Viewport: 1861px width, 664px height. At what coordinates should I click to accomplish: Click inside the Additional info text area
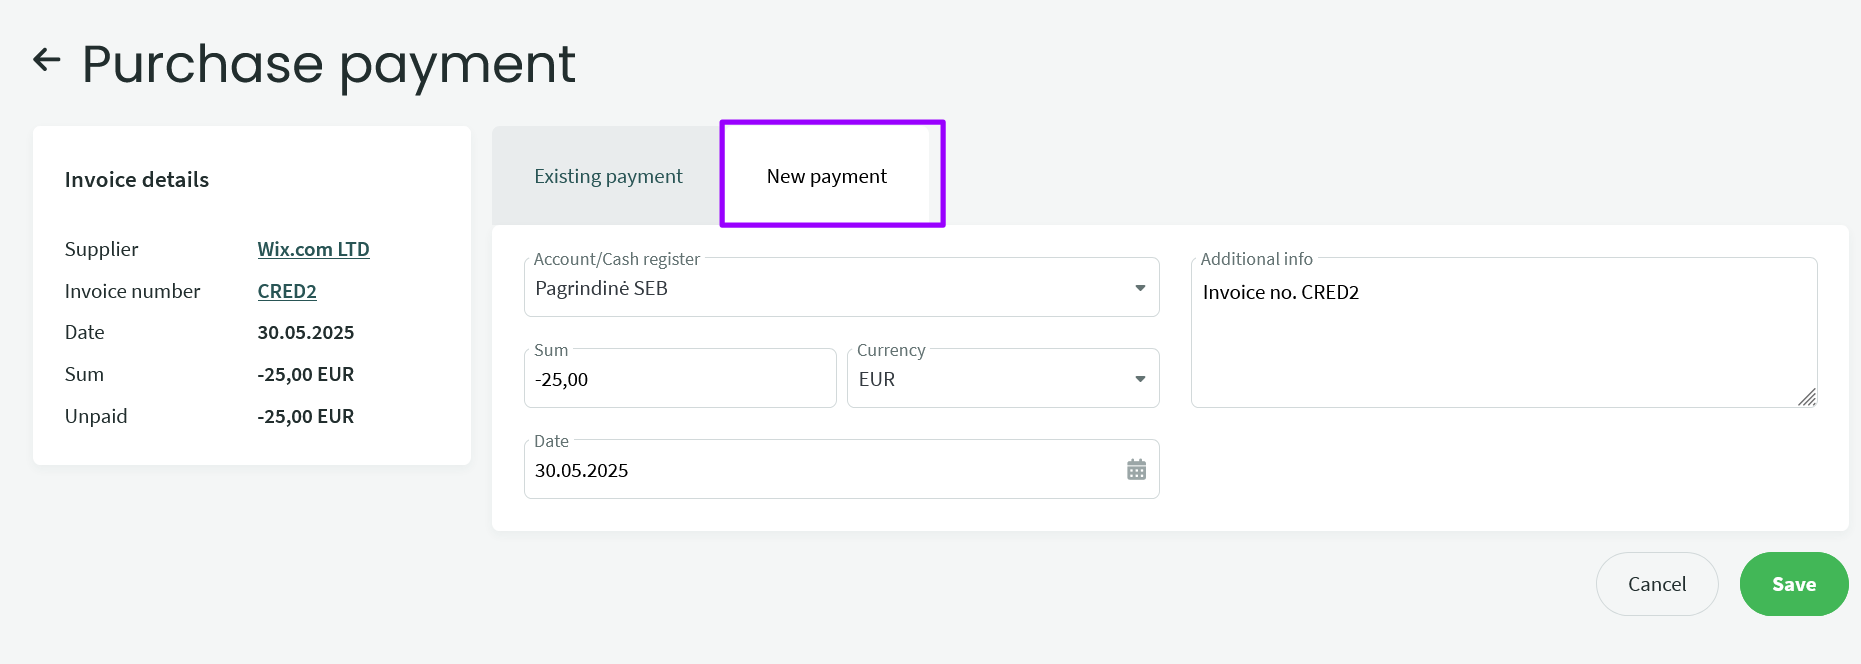(x=1503, y=340)
